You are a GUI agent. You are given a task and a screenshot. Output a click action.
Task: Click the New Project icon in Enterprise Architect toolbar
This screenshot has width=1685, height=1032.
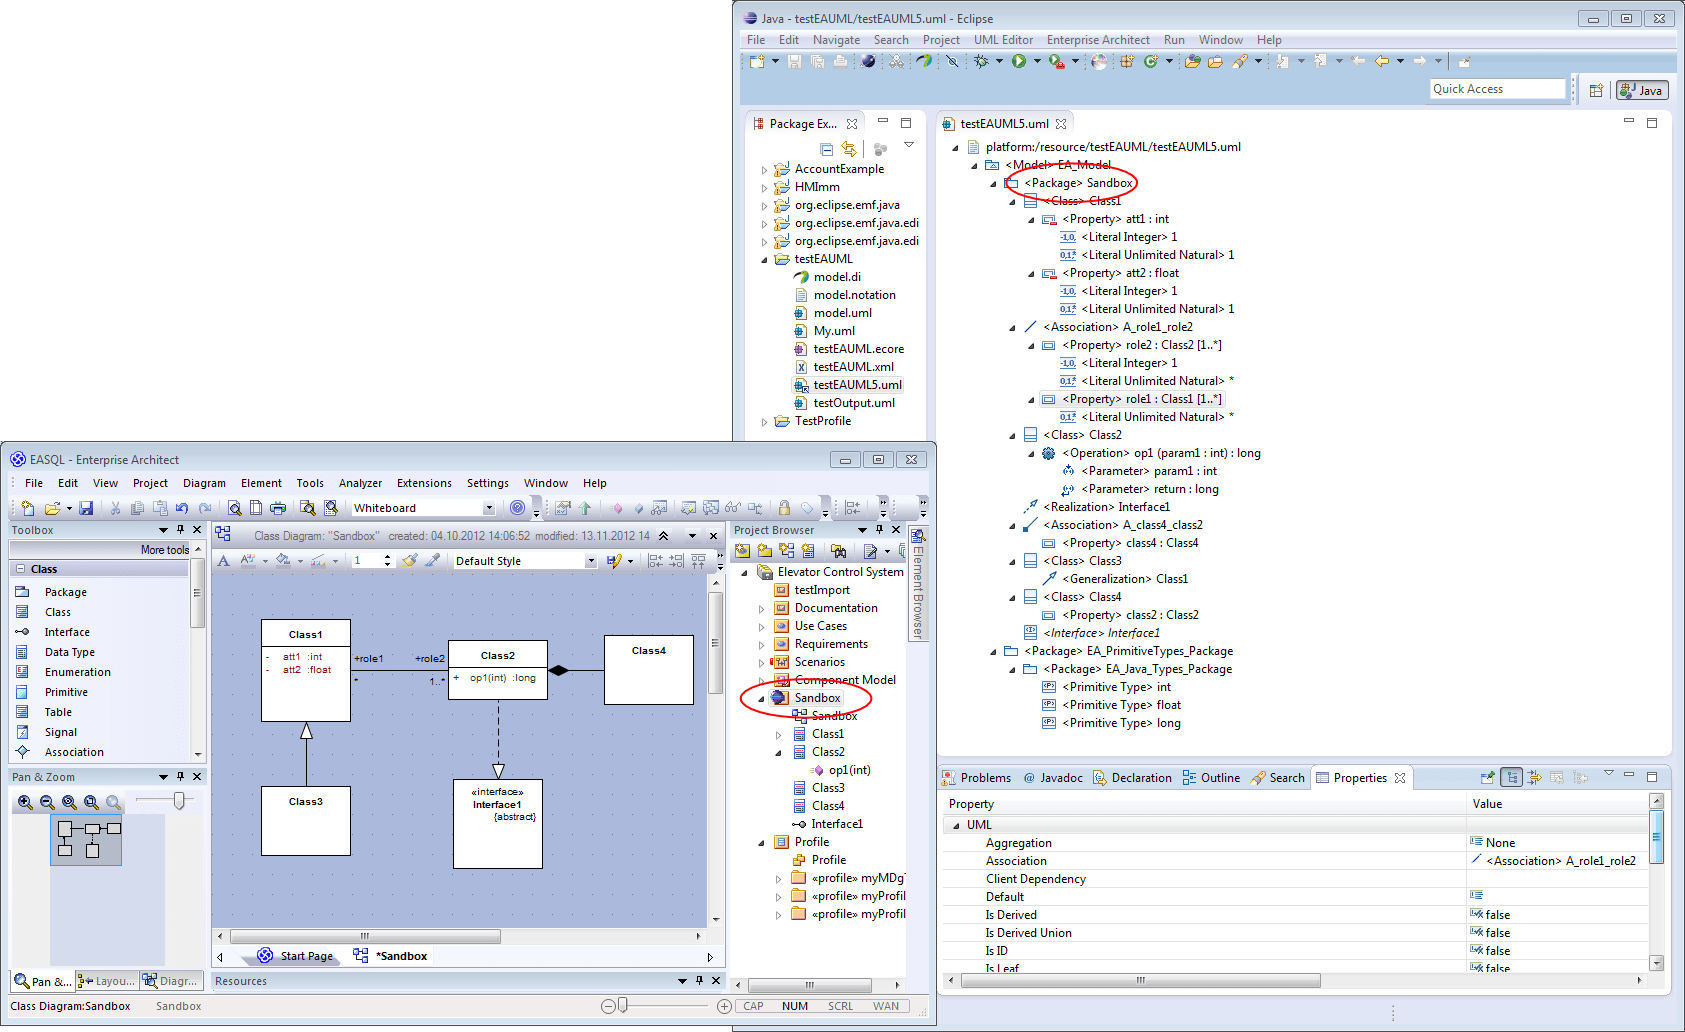tap(28, 508)
